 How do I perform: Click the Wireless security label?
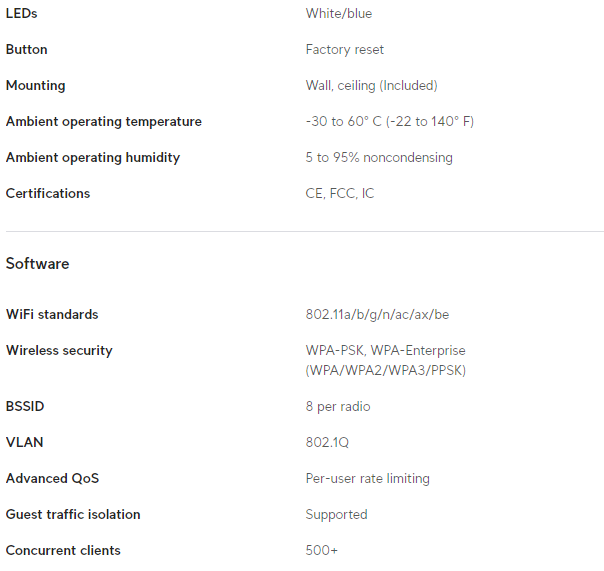pyautogui.click(x=59, y=351)
